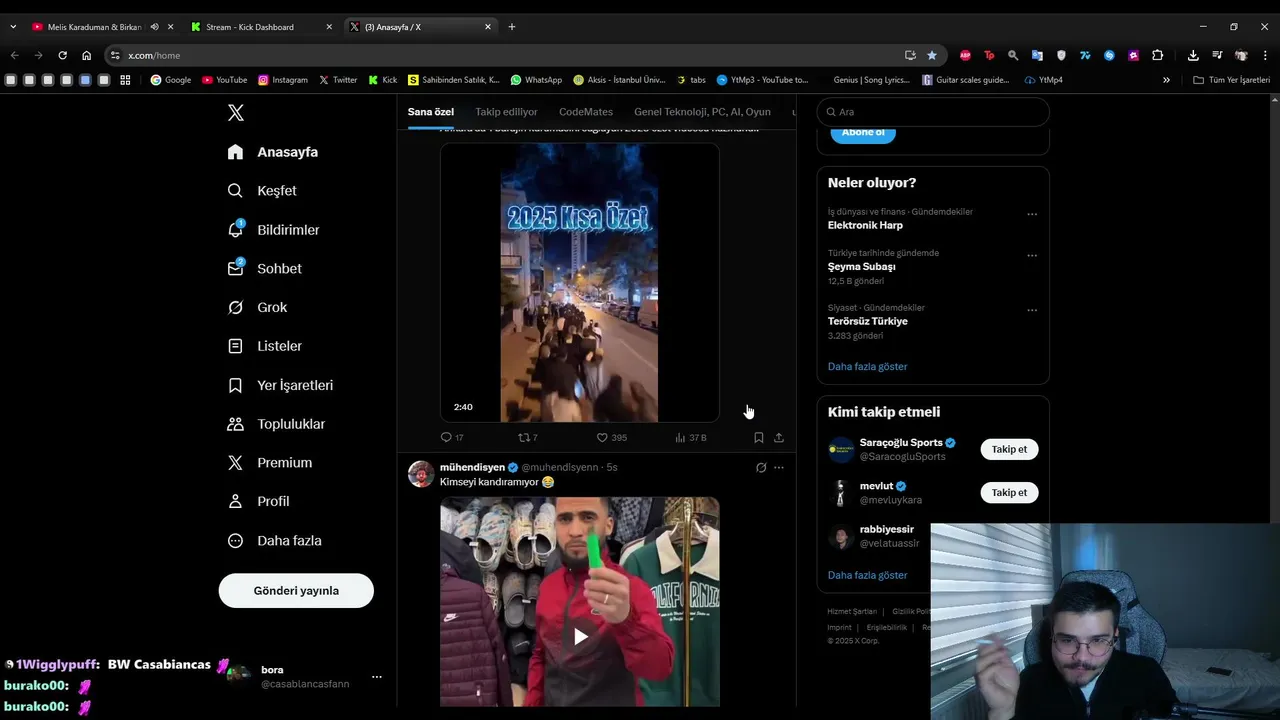The height and width of the screenshot is (720, 1280).
Task: Click the Ara search field
Action: tap(933, 112)
